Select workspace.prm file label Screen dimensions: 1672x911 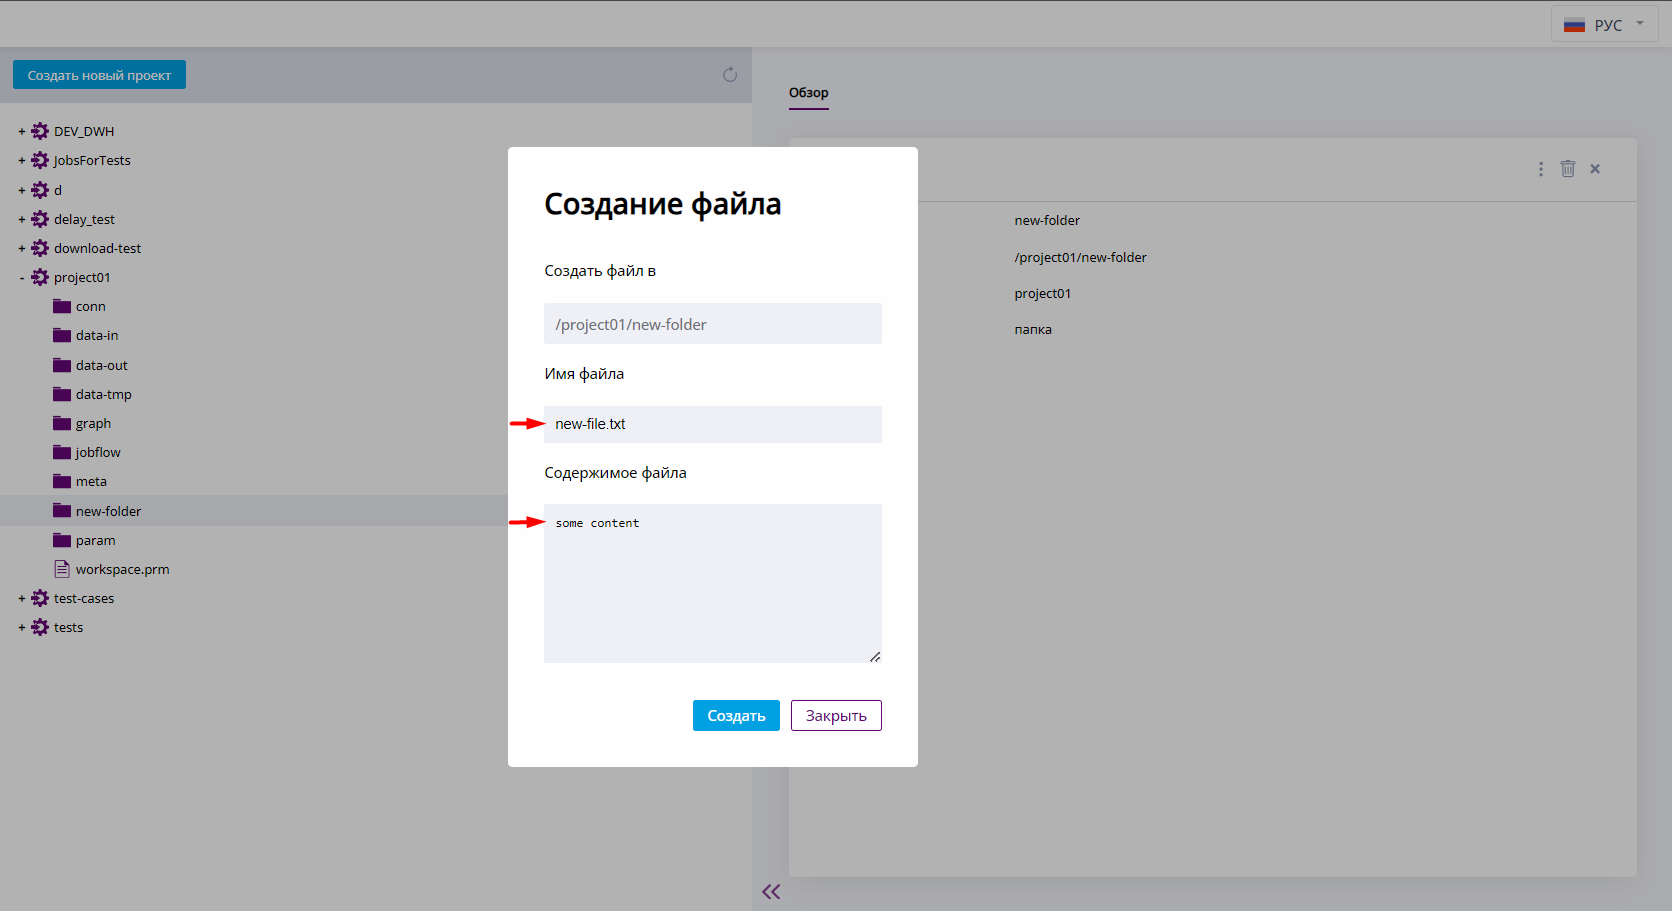click(123, 570)
